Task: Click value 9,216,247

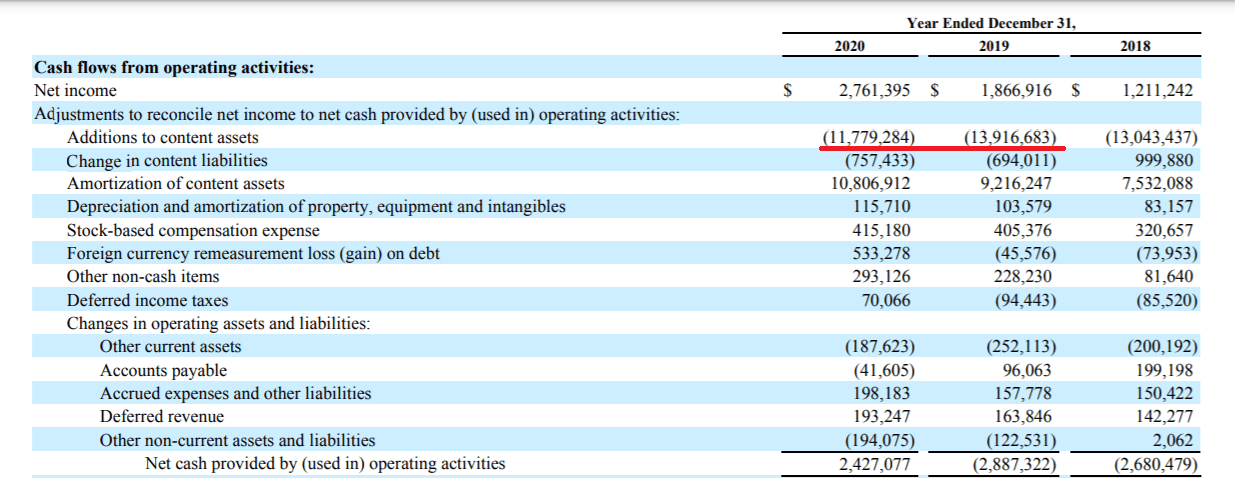Action: coord(1018,184)
